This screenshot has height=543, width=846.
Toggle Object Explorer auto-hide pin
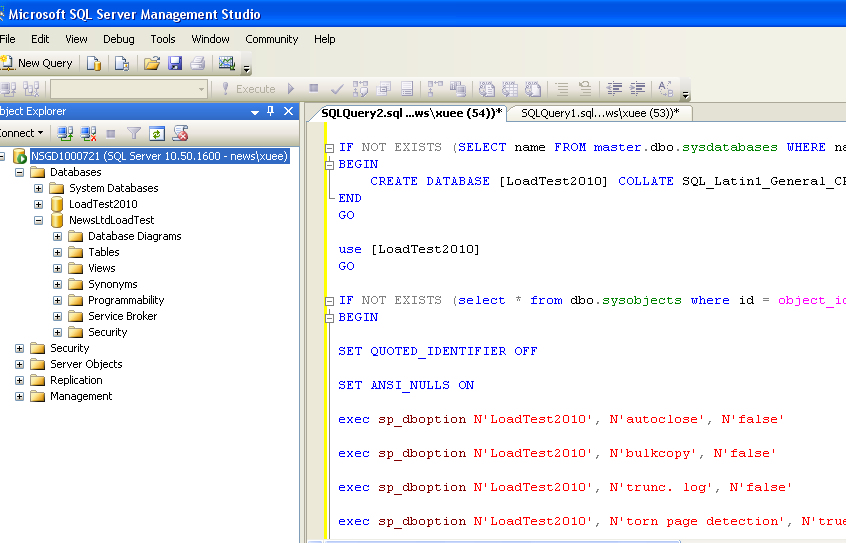(271, 111)
